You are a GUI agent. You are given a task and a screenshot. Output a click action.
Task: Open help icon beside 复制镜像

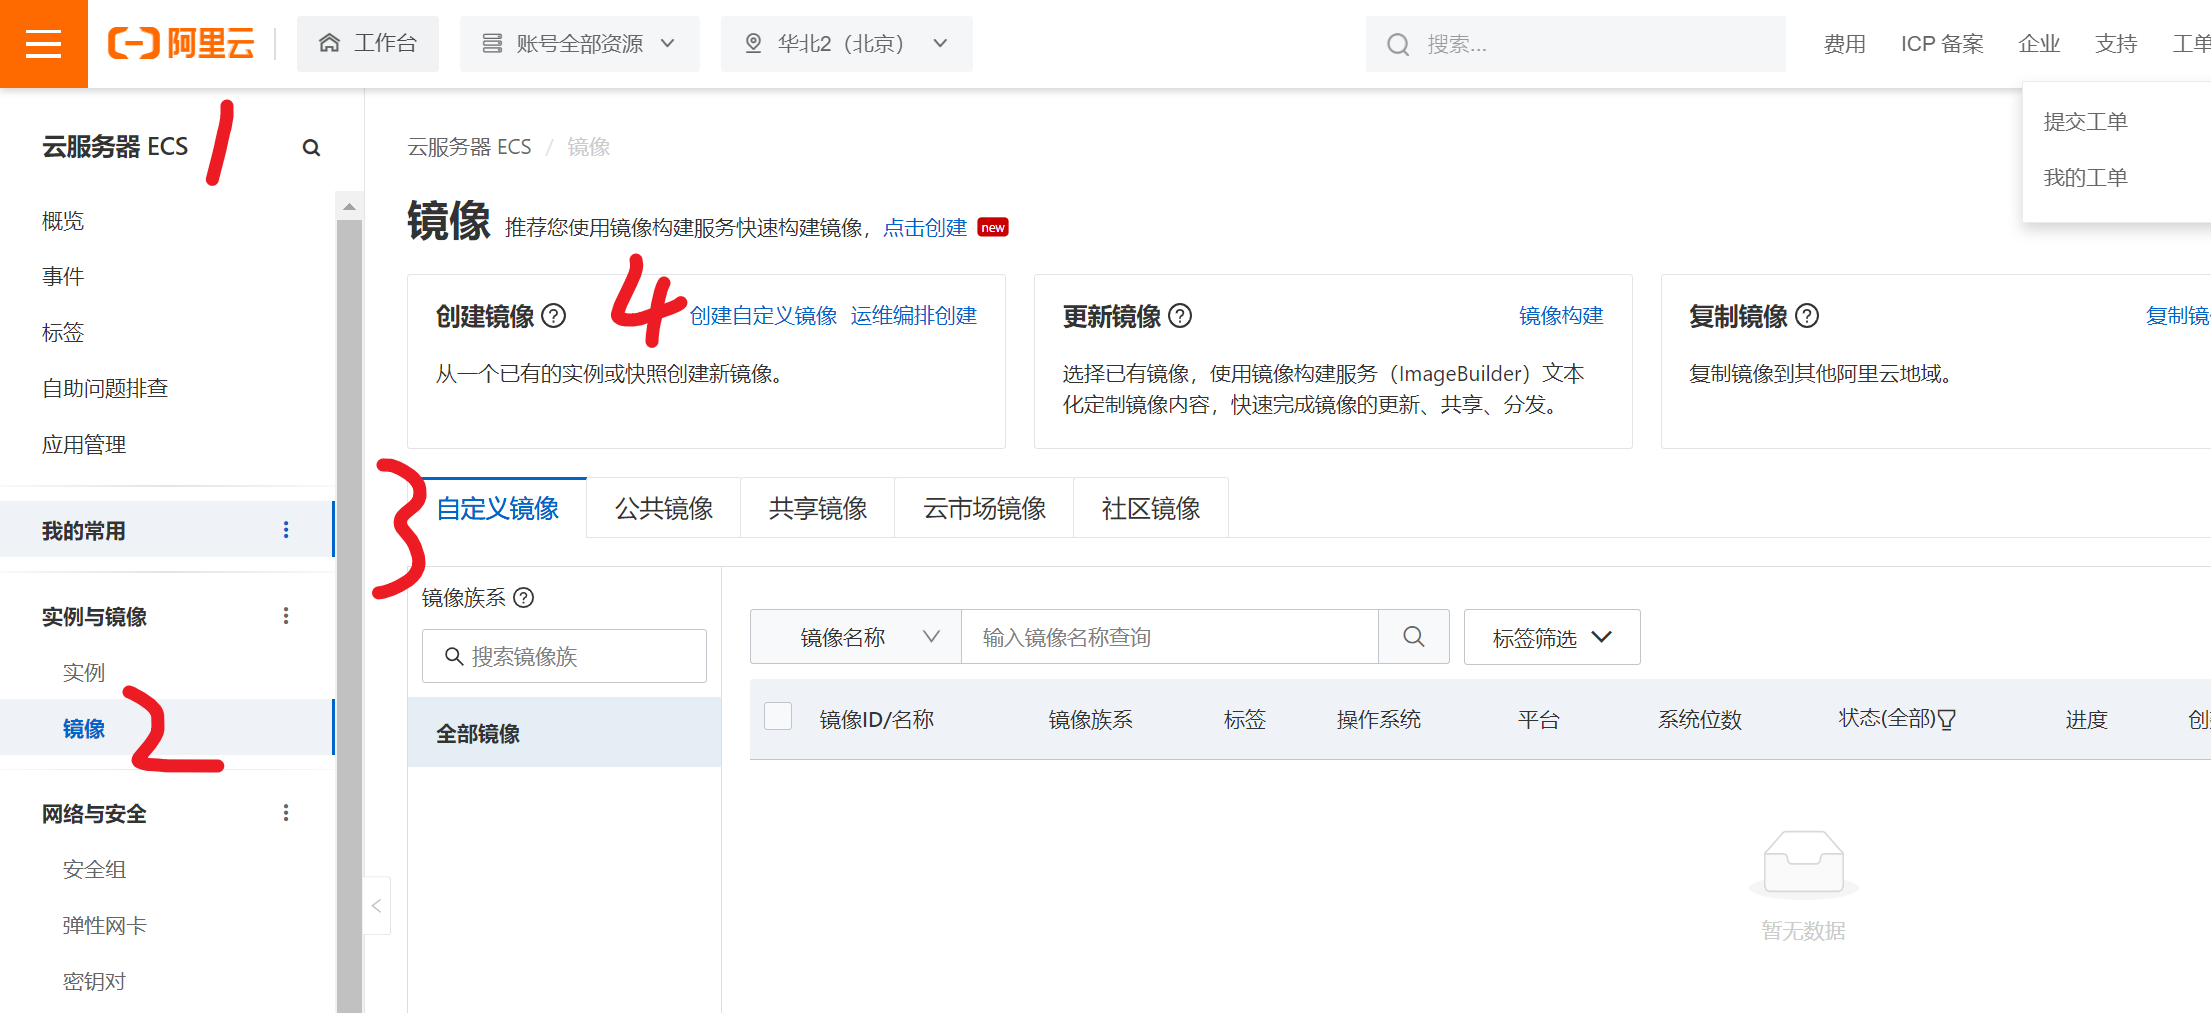click(x=1807, y=316)
